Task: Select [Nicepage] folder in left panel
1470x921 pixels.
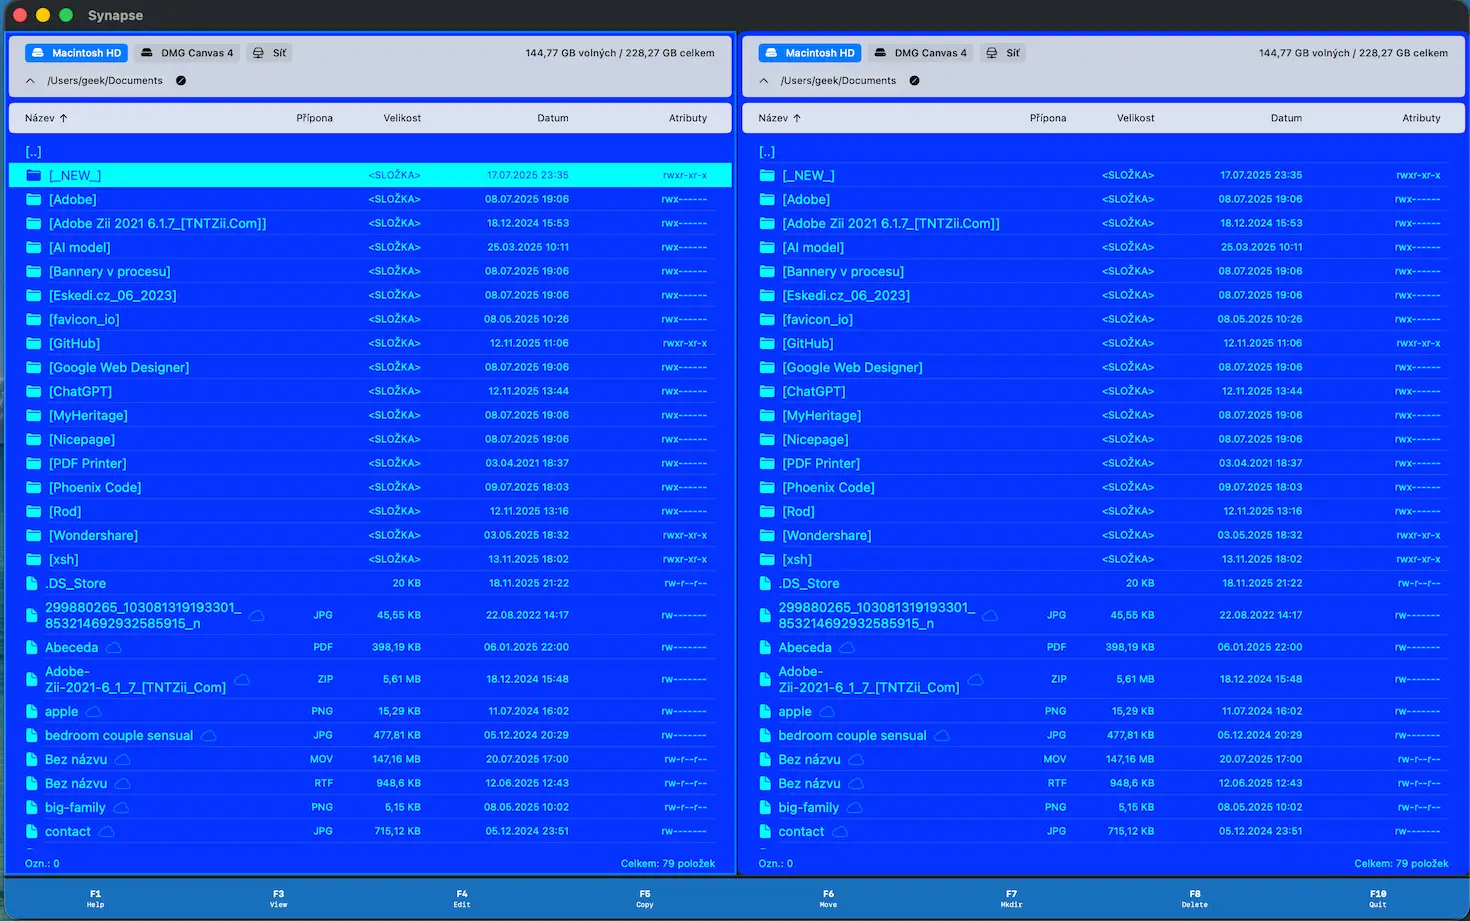Action: (370, 439)
